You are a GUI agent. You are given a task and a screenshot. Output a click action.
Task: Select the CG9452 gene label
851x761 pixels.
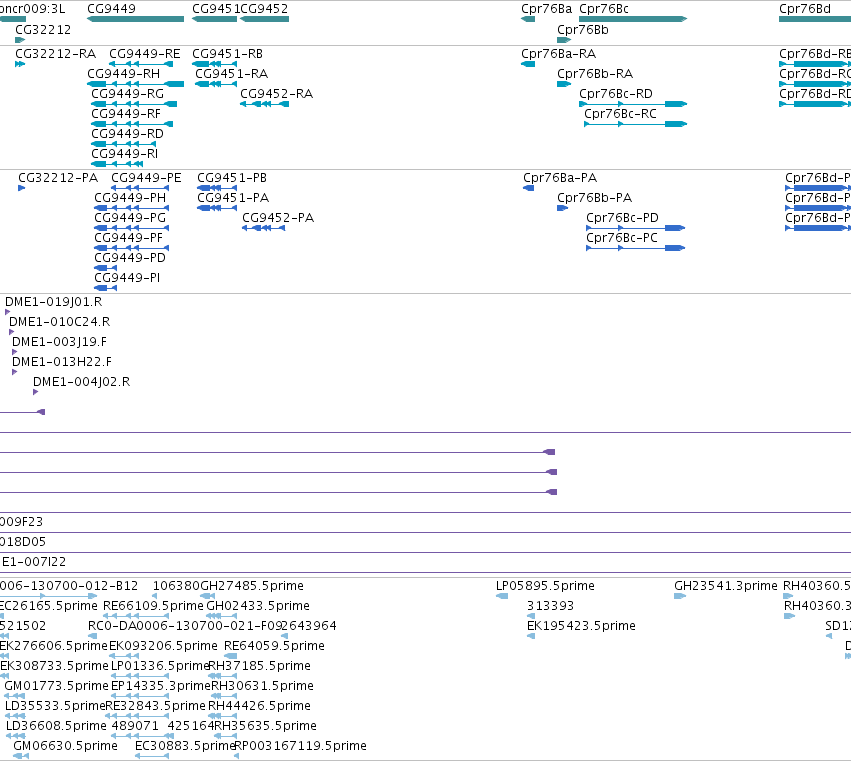coord(264,9)
